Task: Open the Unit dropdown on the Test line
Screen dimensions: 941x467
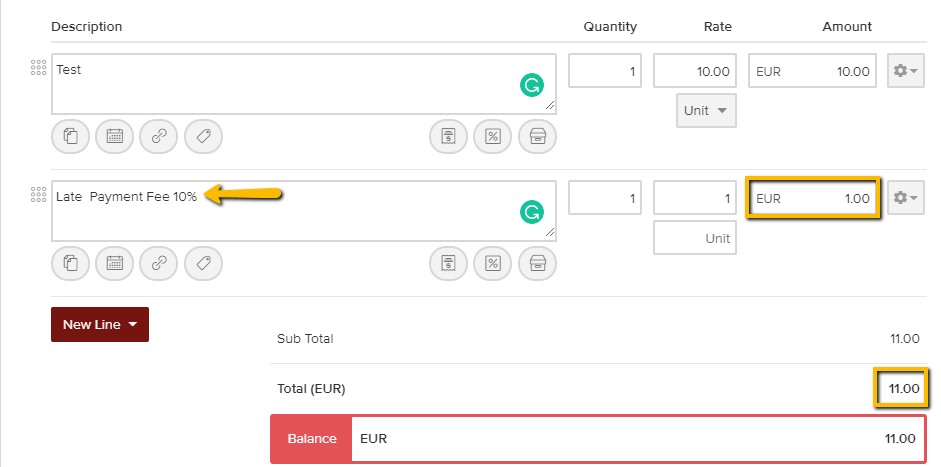Action: (x=706, y=110)
